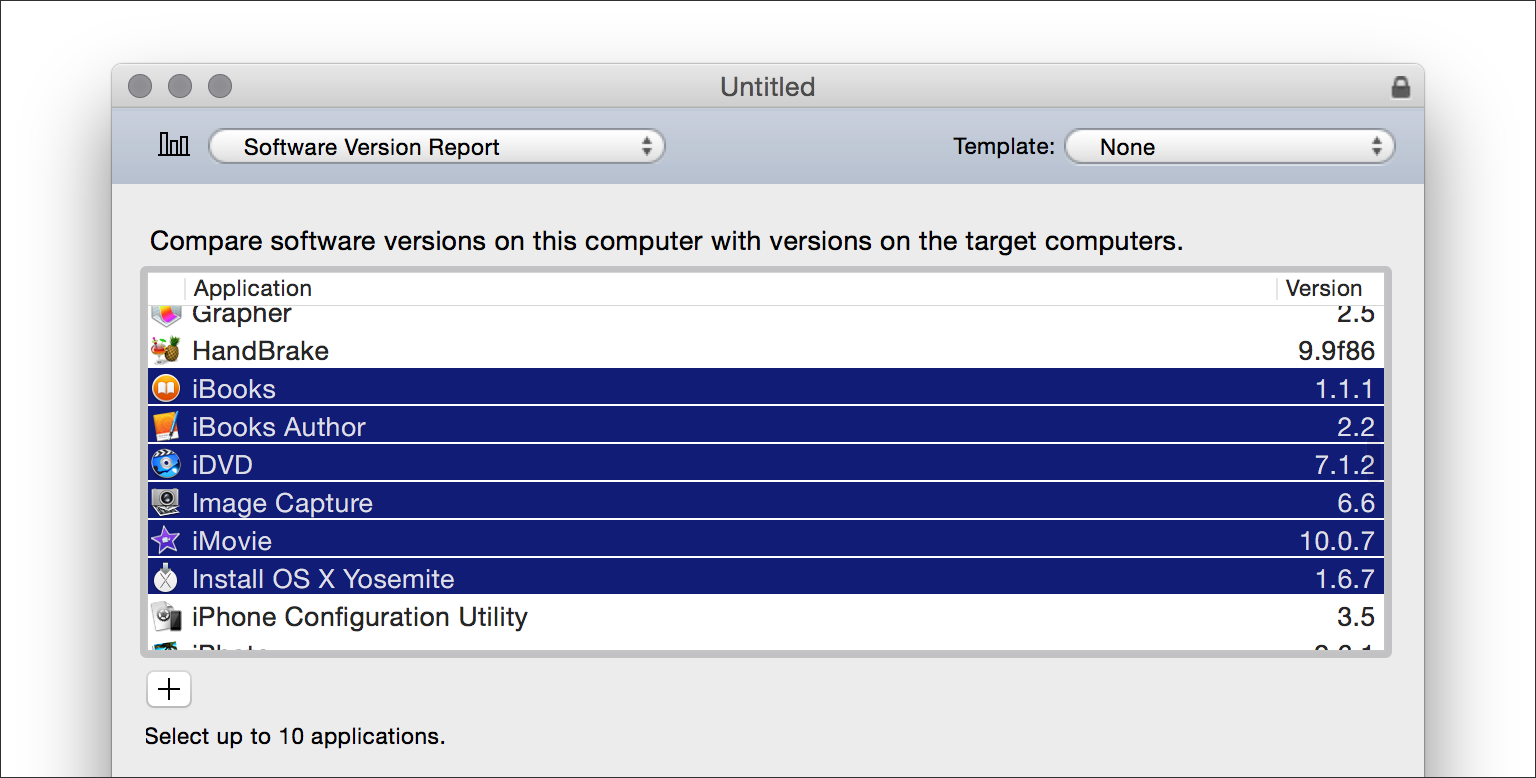Sort by the Application column header
The image size is (1536, 778).
point(253,288)
